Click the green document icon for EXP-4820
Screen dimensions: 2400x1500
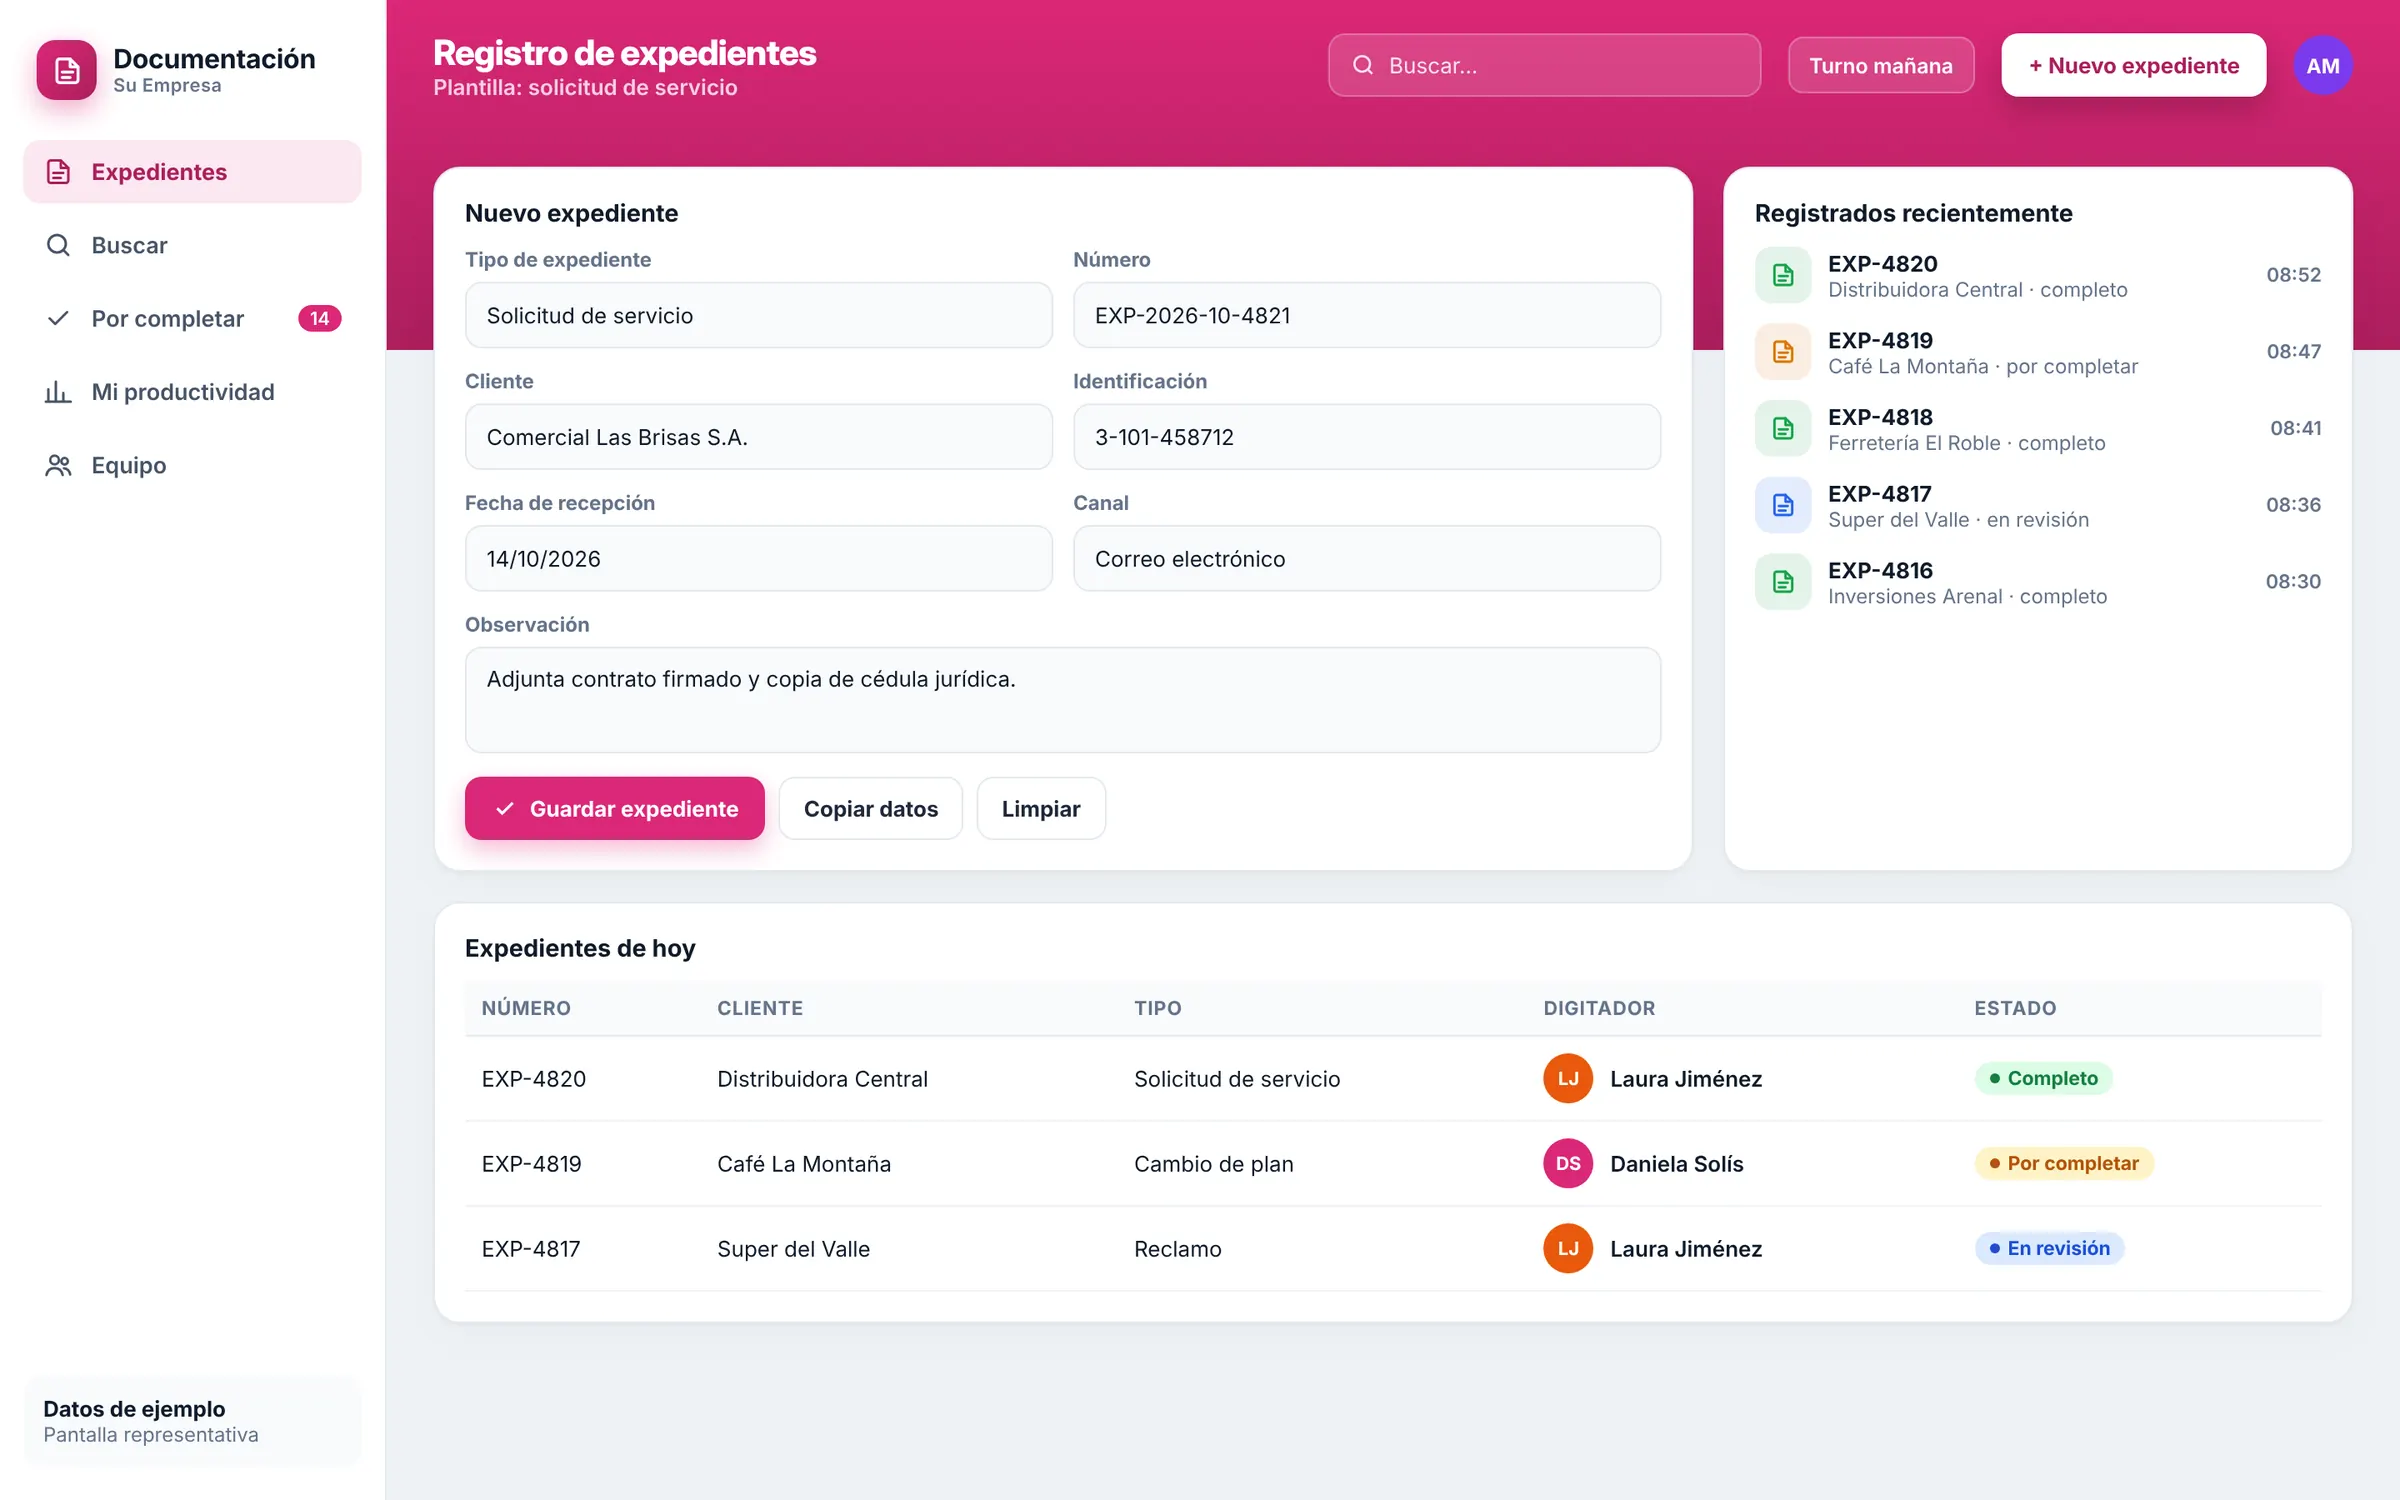pos(1783,275)
